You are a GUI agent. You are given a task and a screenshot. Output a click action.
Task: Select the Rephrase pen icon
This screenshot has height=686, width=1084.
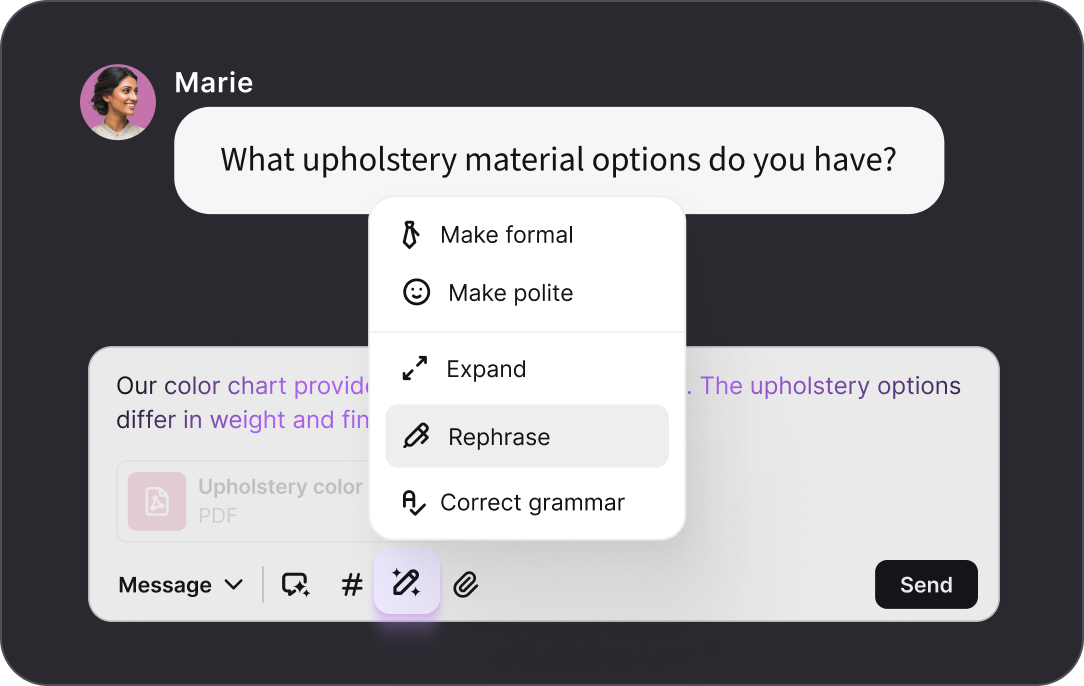pyautogui.click(x=415, y=436)
